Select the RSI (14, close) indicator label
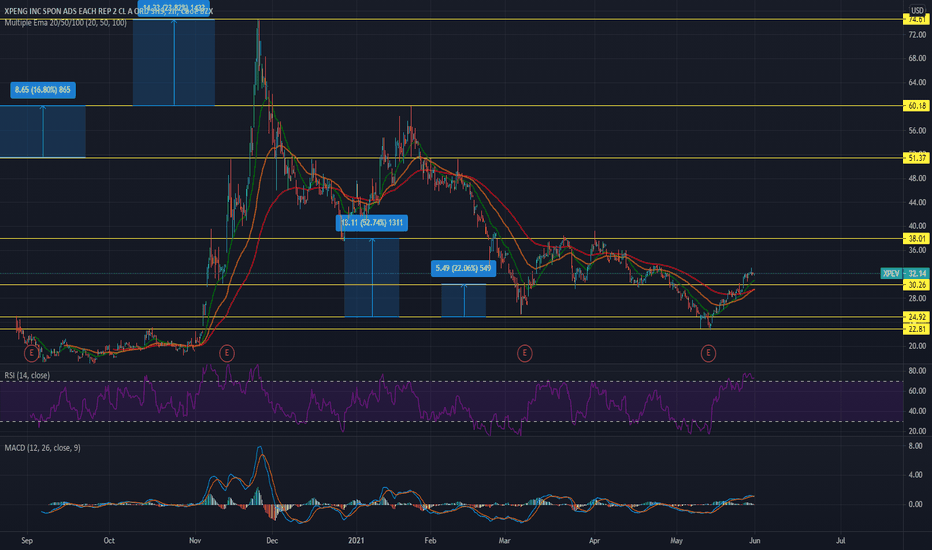This screenshot has width=932, height=550. (27, 375)
